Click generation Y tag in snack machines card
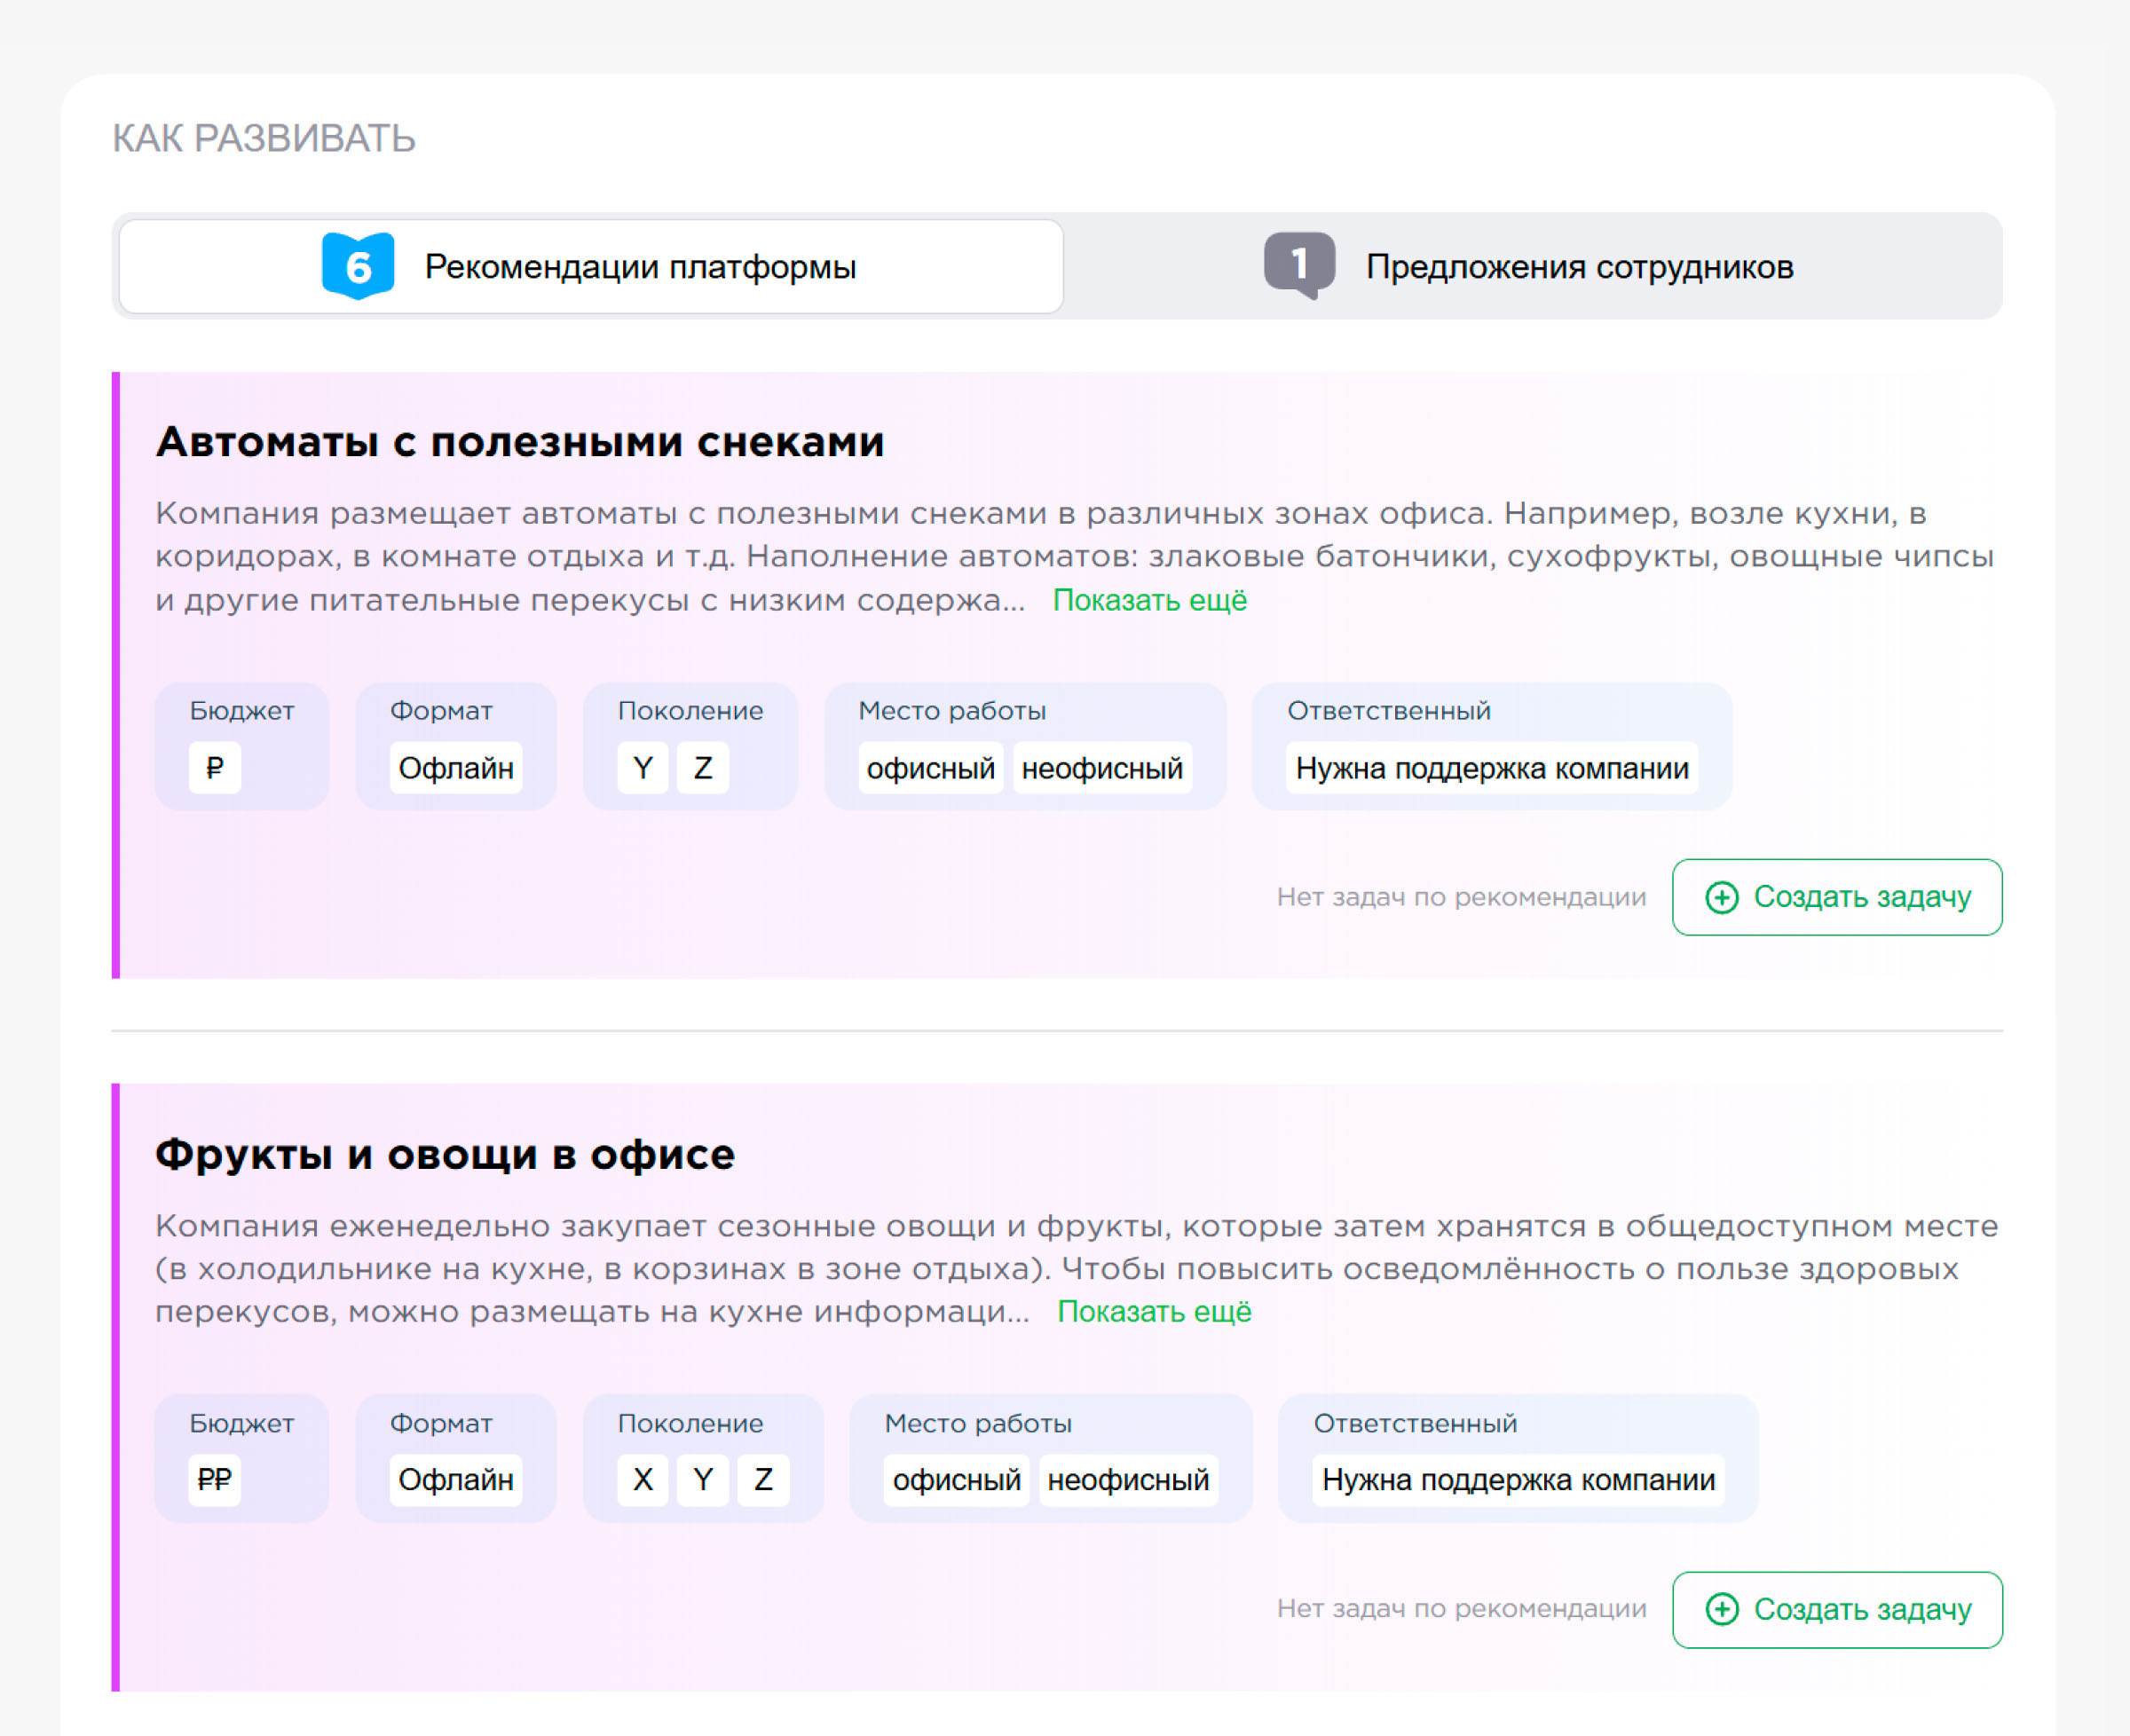Image resolution: width=2130 pixels, height=1736 pixels. coord(643,768)
